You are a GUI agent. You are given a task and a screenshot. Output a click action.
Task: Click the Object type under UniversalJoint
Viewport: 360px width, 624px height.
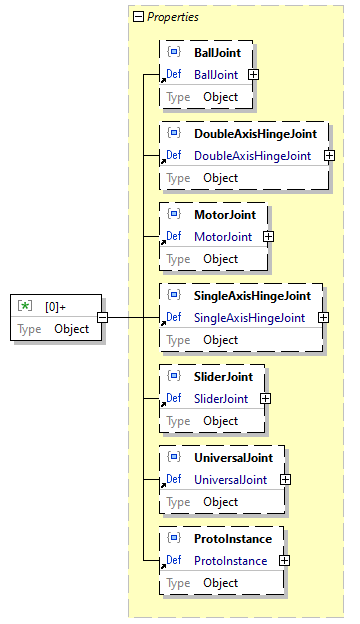point(220,502)
